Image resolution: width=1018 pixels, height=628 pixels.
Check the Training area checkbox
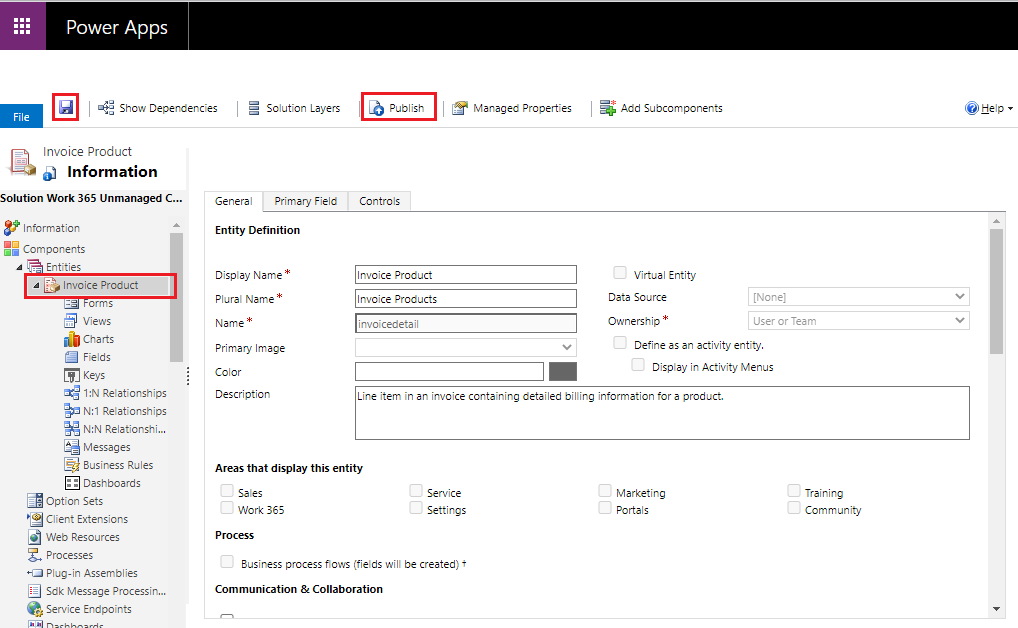coord(794,490)
